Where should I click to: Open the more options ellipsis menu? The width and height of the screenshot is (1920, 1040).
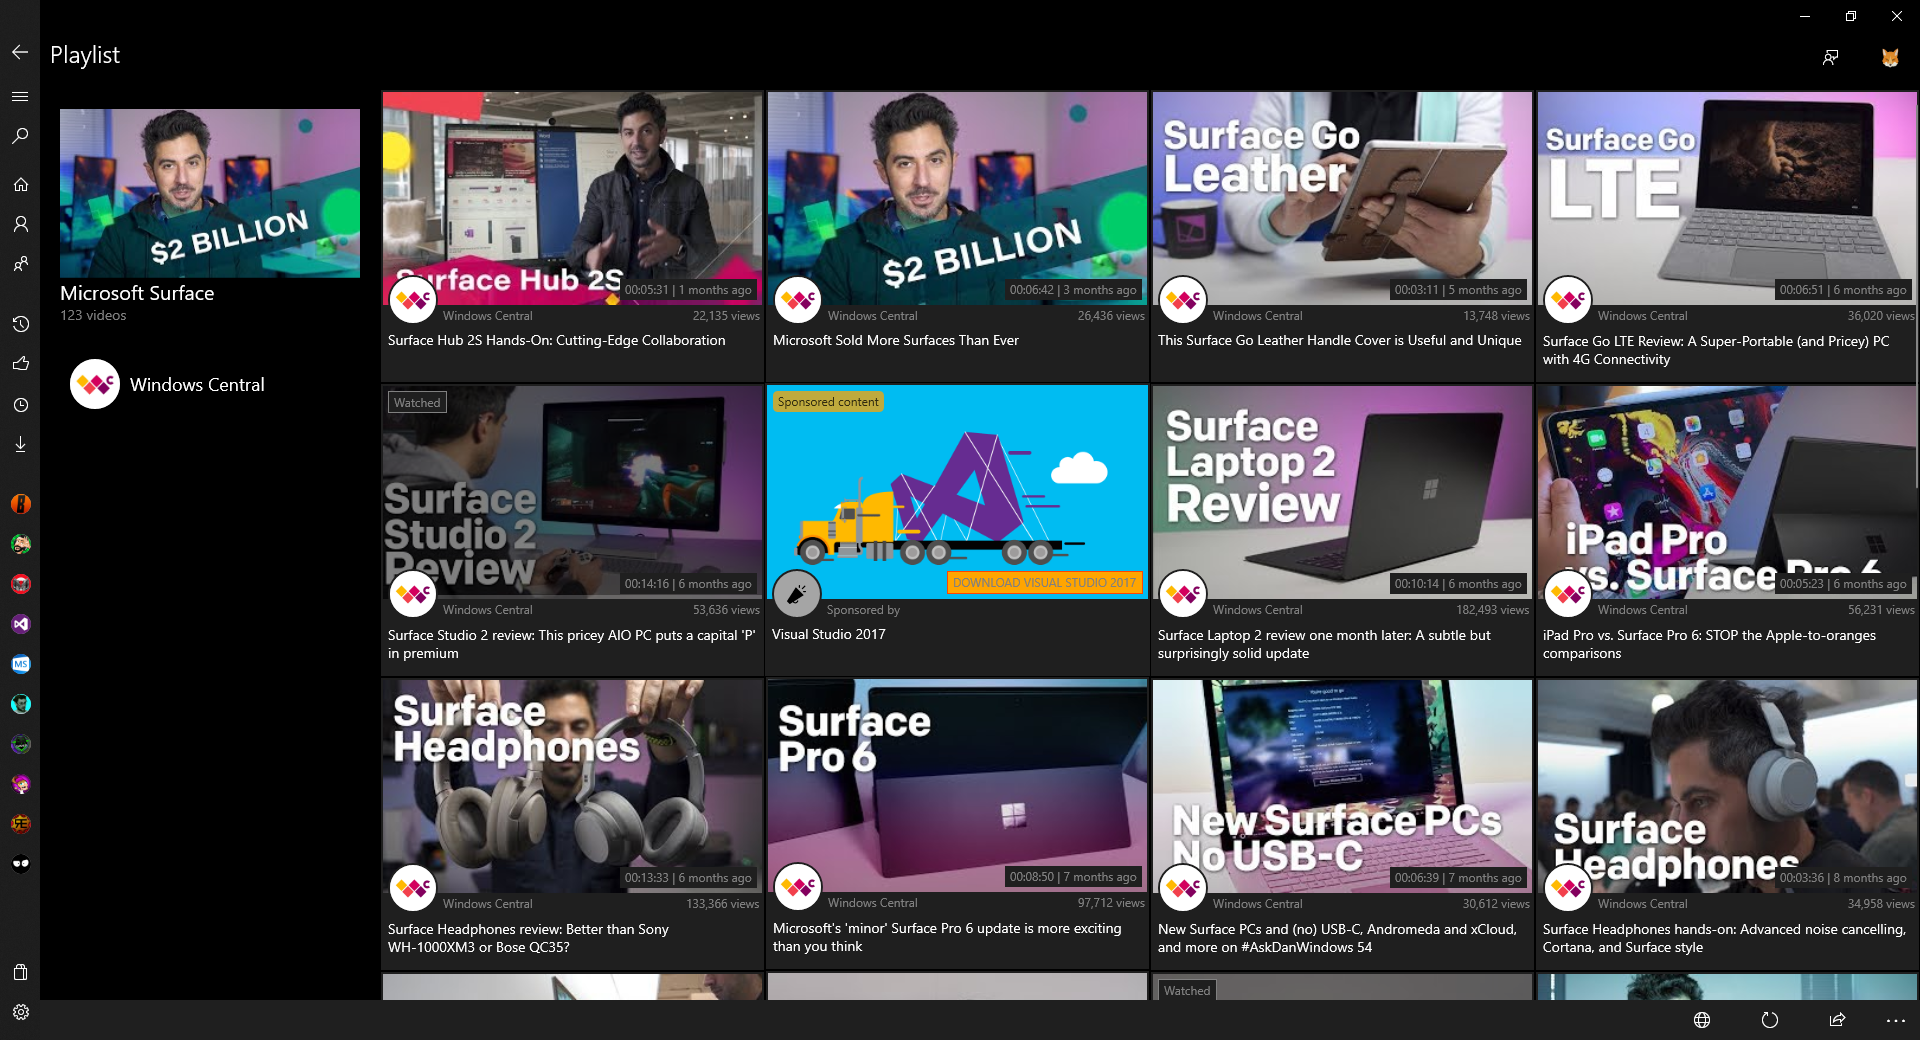[1895, 1020]
